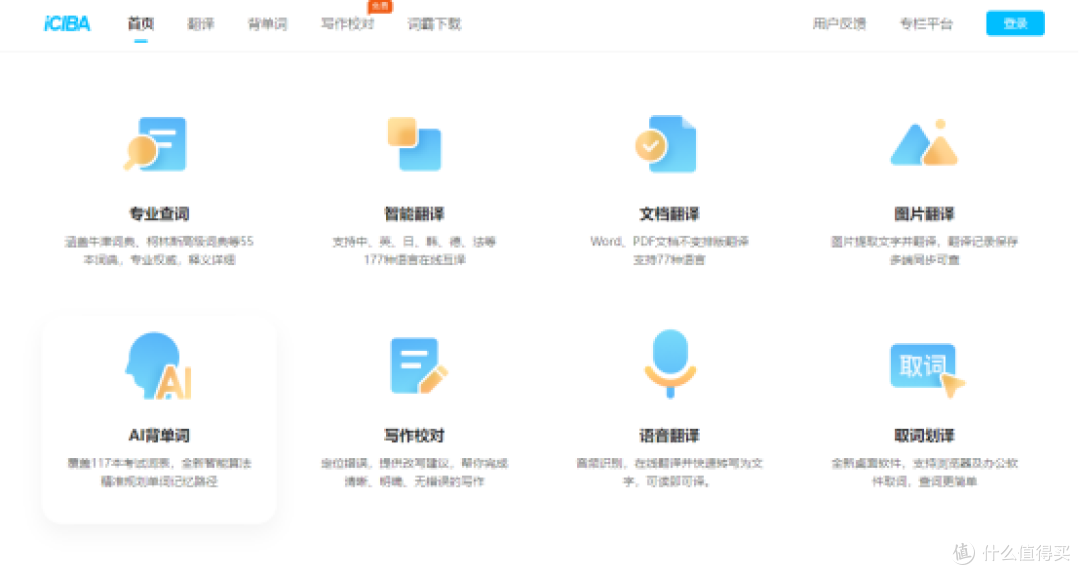1080x575 pixels.
Task: Open the 专业查词 magnifier document icon
Action: (x=156, y=144)
